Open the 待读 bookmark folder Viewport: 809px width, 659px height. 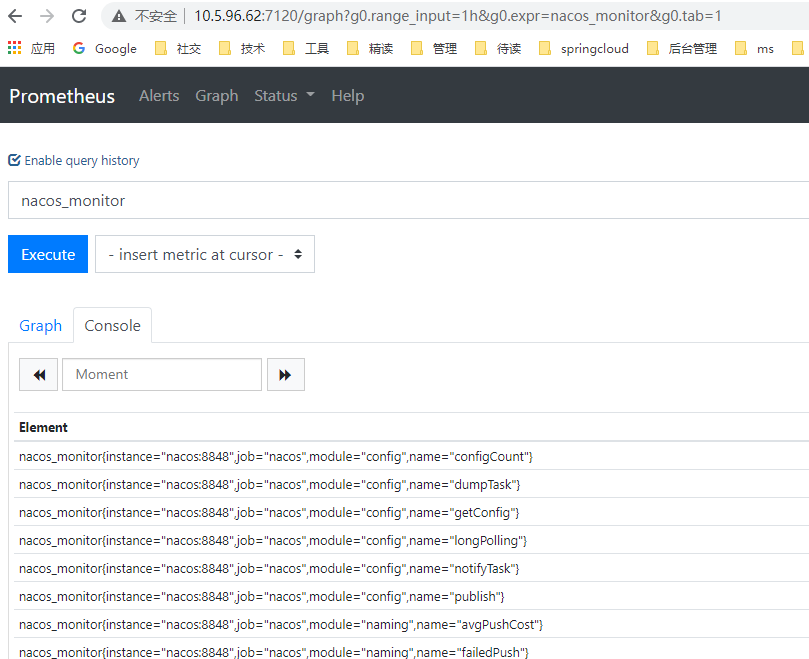coord(497,49)
